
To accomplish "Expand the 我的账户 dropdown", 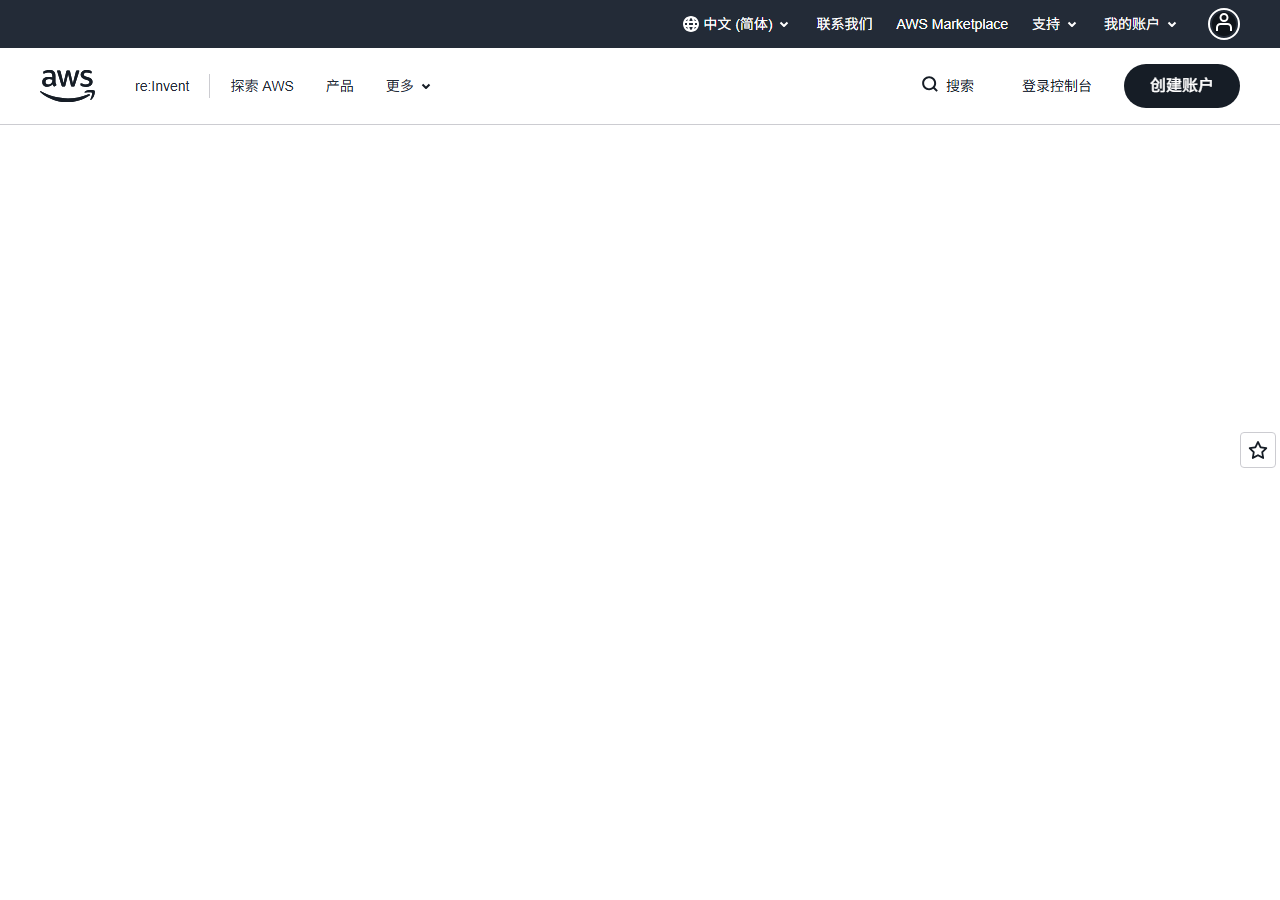I will tap(1141, 24).
